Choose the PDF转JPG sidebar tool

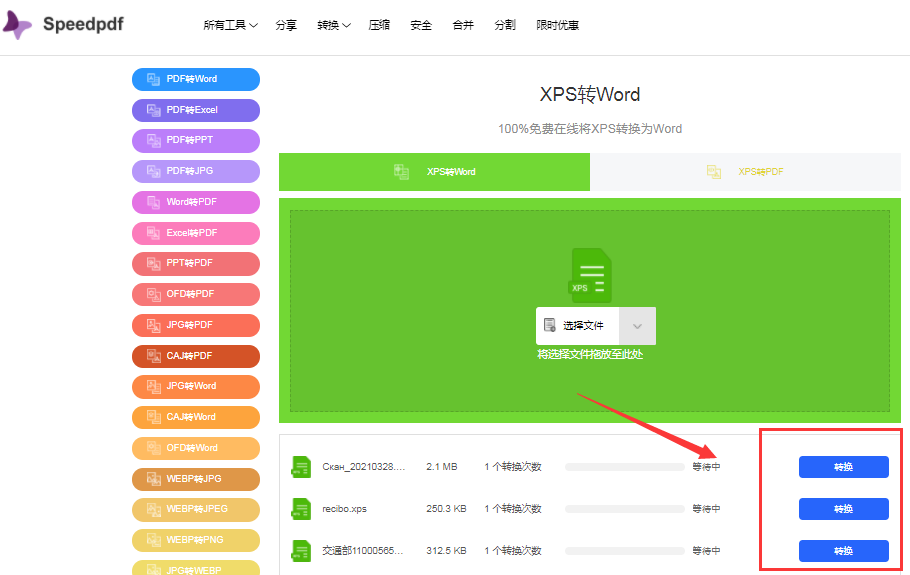tap(196, 171)
